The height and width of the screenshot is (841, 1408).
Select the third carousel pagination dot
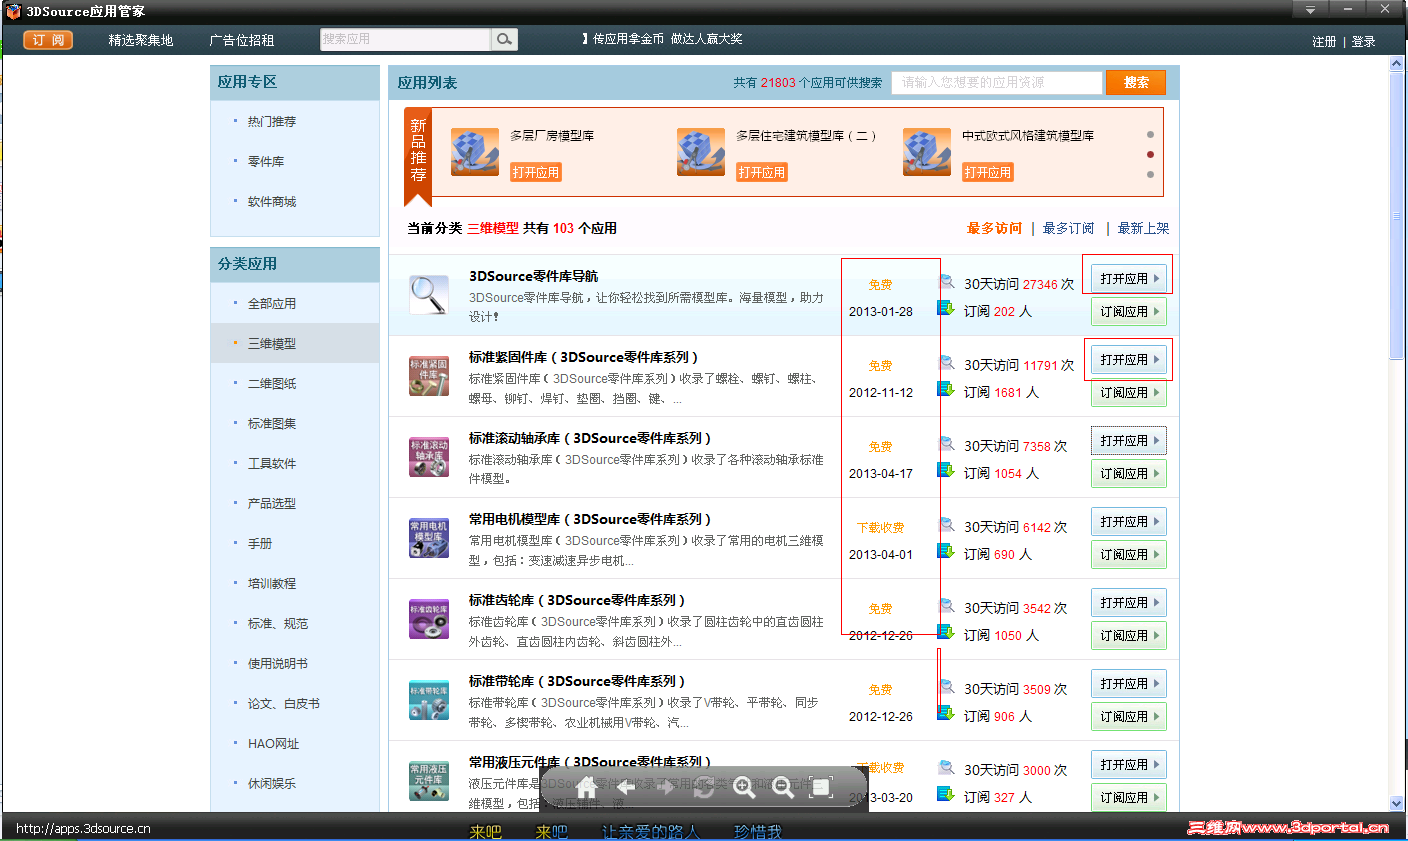1150,174
